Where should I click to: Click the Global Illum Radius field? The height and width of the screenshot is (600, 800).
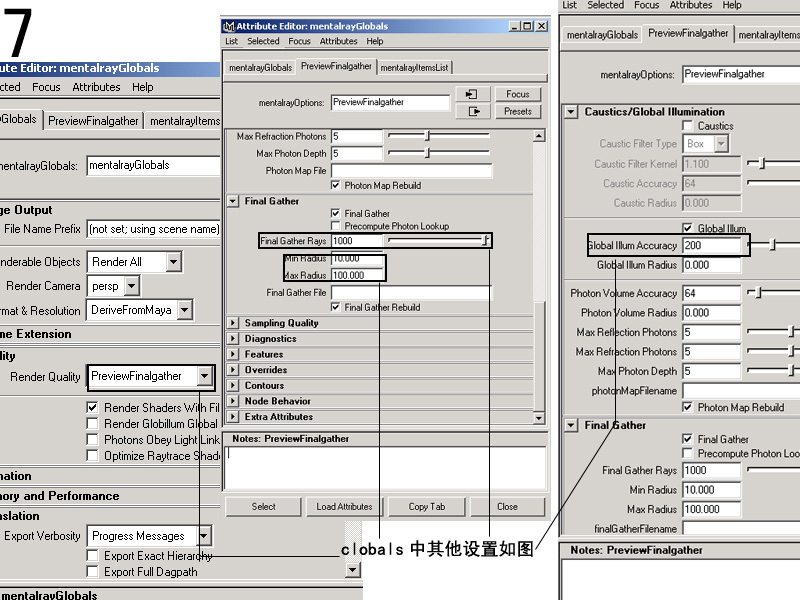pyautogui.click(x=711, y=265)
